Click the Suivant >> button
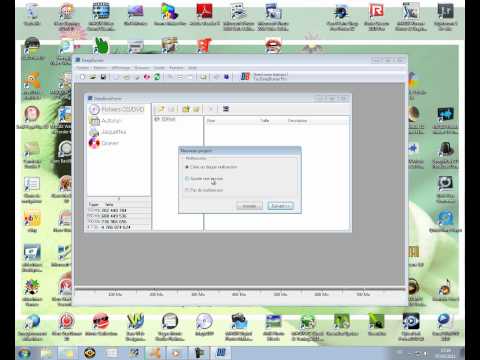 point(281,206)
